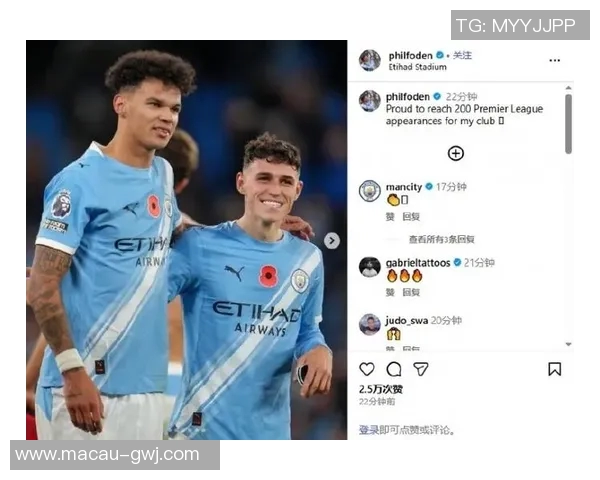This screenshot has width=600, height=480.
Task: Reply to gabrieltattoos comment via 回复
Action: tap(411, 293)
